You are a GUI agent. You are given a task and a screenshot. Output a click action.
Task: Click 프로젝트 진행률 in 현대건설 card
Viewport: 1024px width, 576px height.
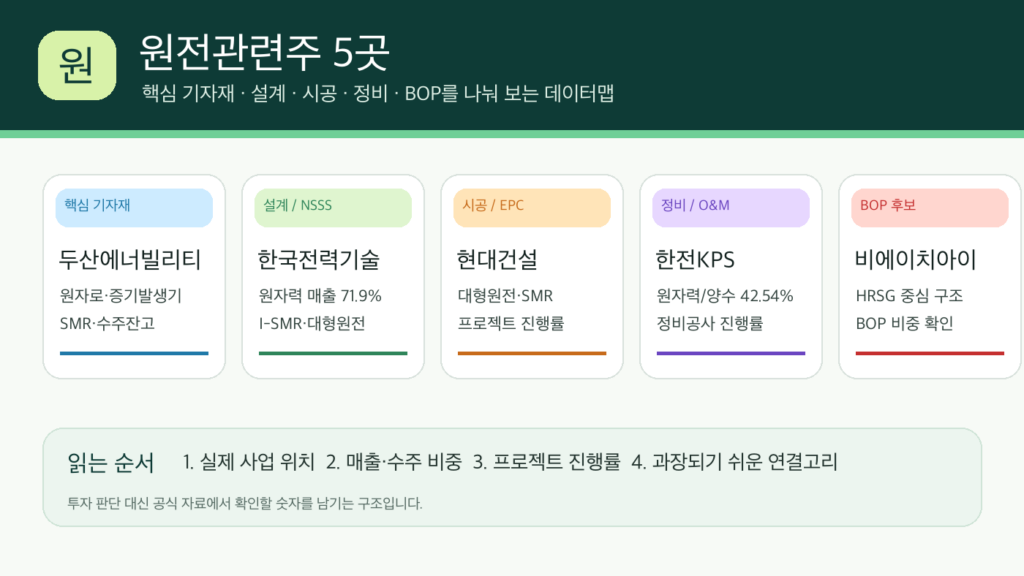511,323
